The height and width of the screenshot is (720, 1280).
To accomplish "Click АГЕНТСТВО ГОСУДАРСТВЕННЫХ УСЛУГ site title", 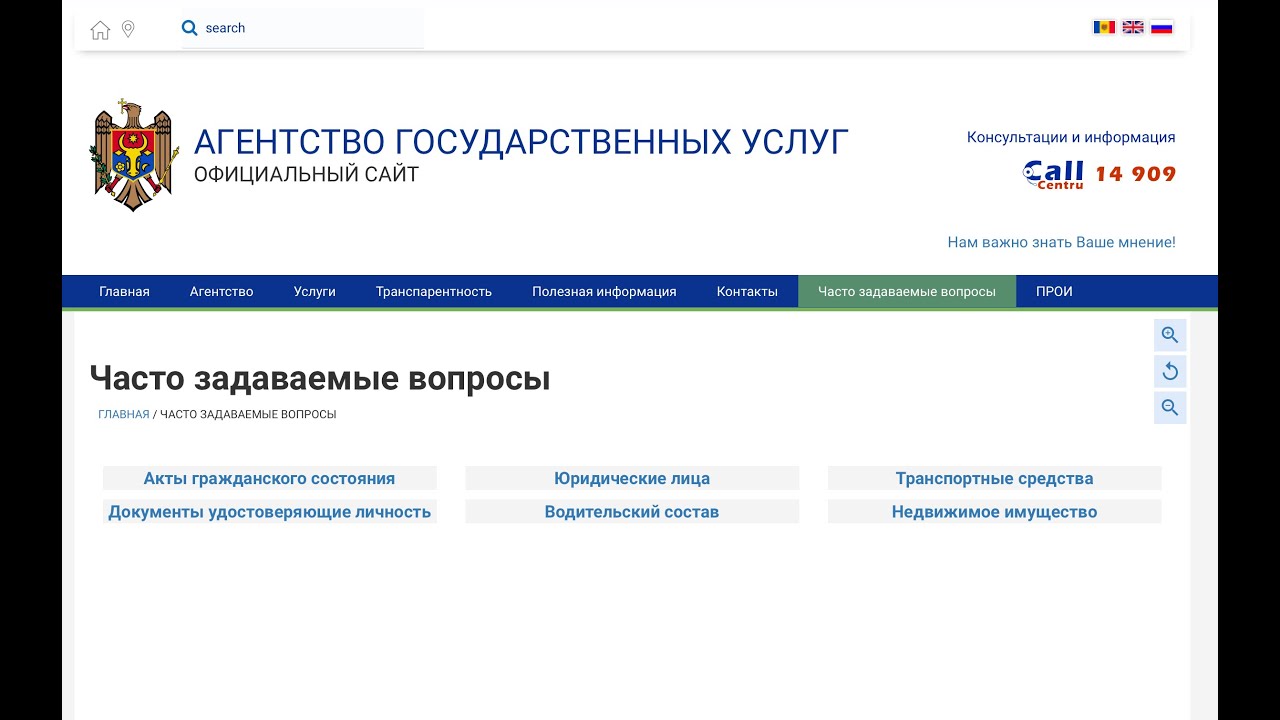I will point(521,142).
